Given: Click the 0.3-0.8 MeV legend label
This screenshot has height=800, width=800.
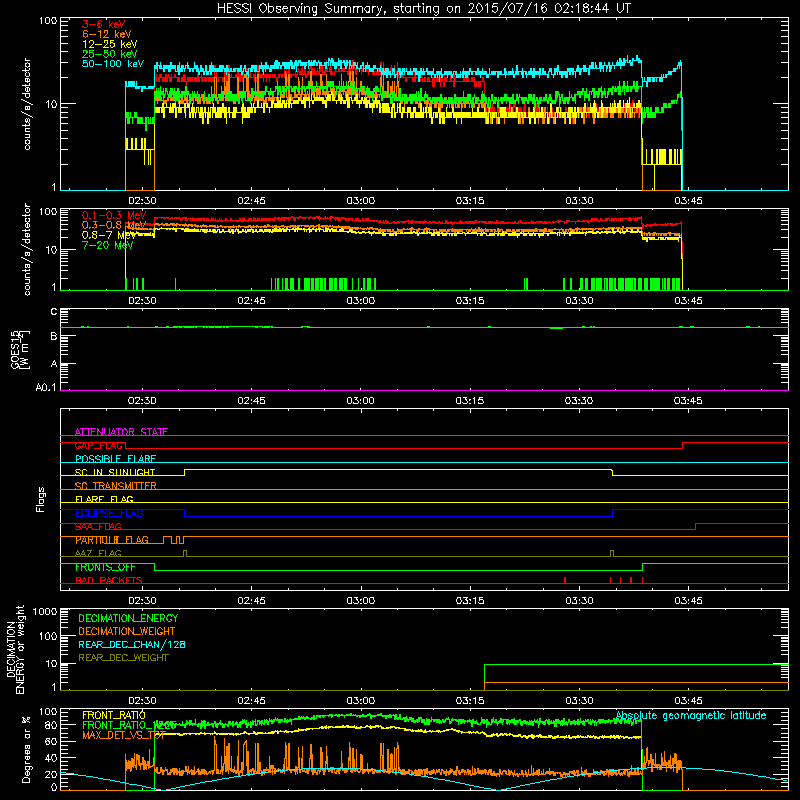Looking at the screenshot, I should pos(114,225).
